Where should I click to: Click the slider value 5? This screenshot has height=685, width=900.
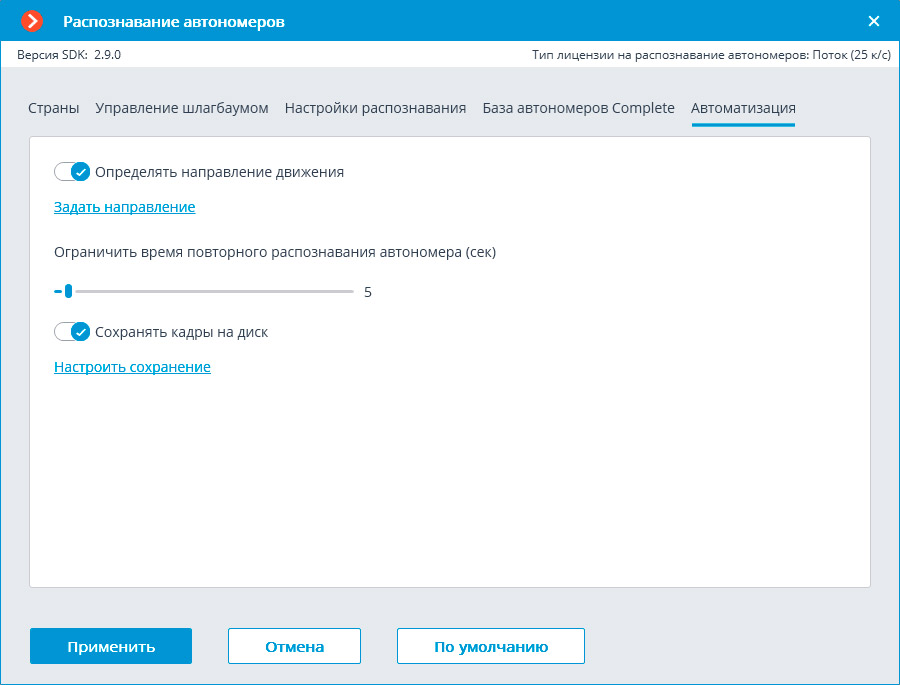pyautogui.click(x=368, y=292)
